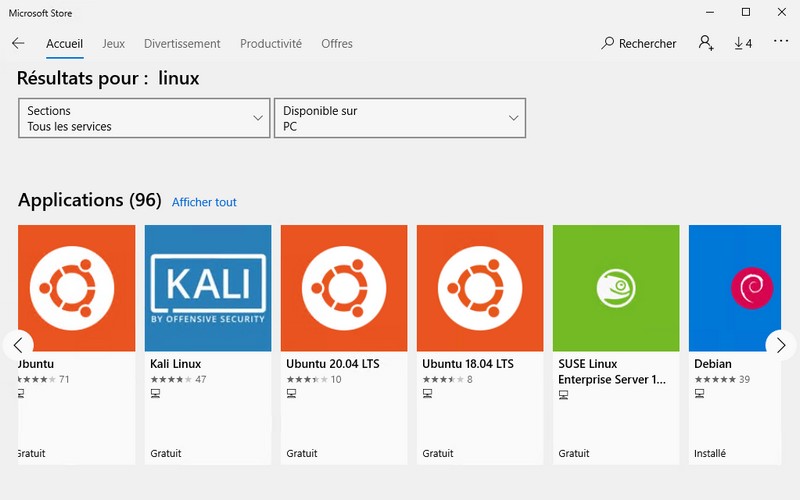
Task: Minimize the Microsoft Store window
Action: [x=709, y=13]
